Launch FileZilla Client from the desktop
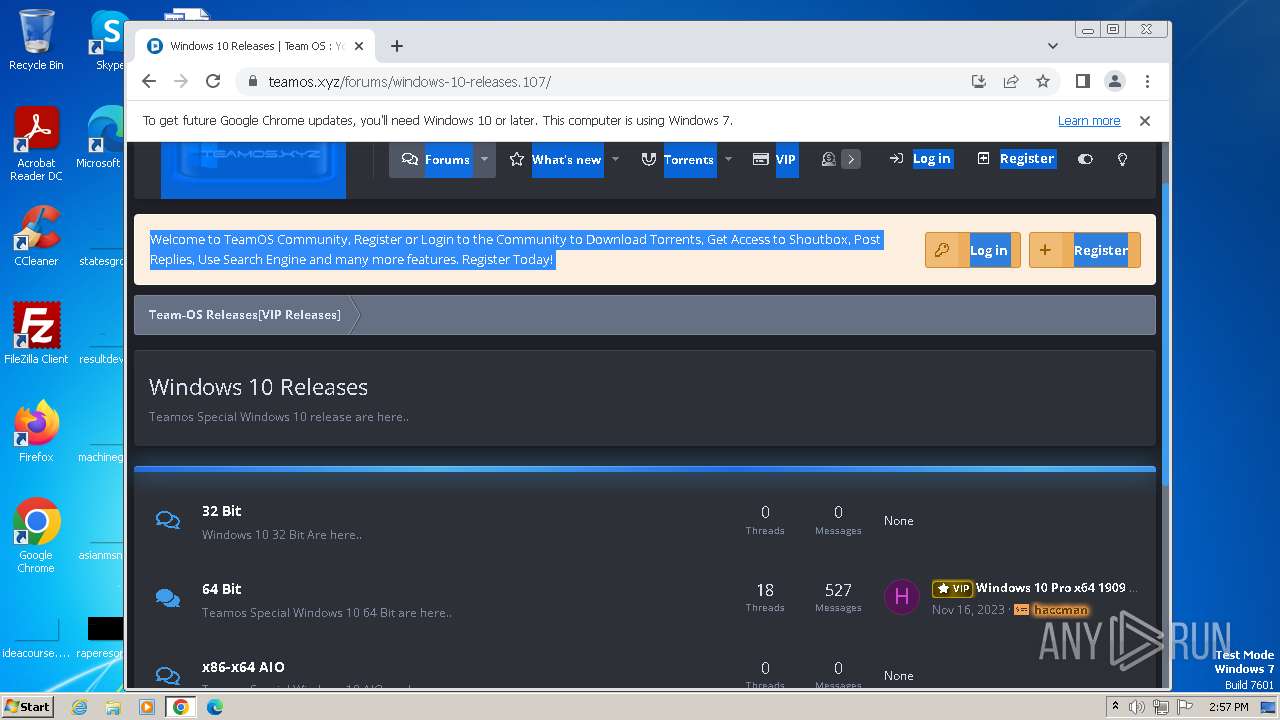The width and height of the screenshot is (1280, 720). coord(36,333)
